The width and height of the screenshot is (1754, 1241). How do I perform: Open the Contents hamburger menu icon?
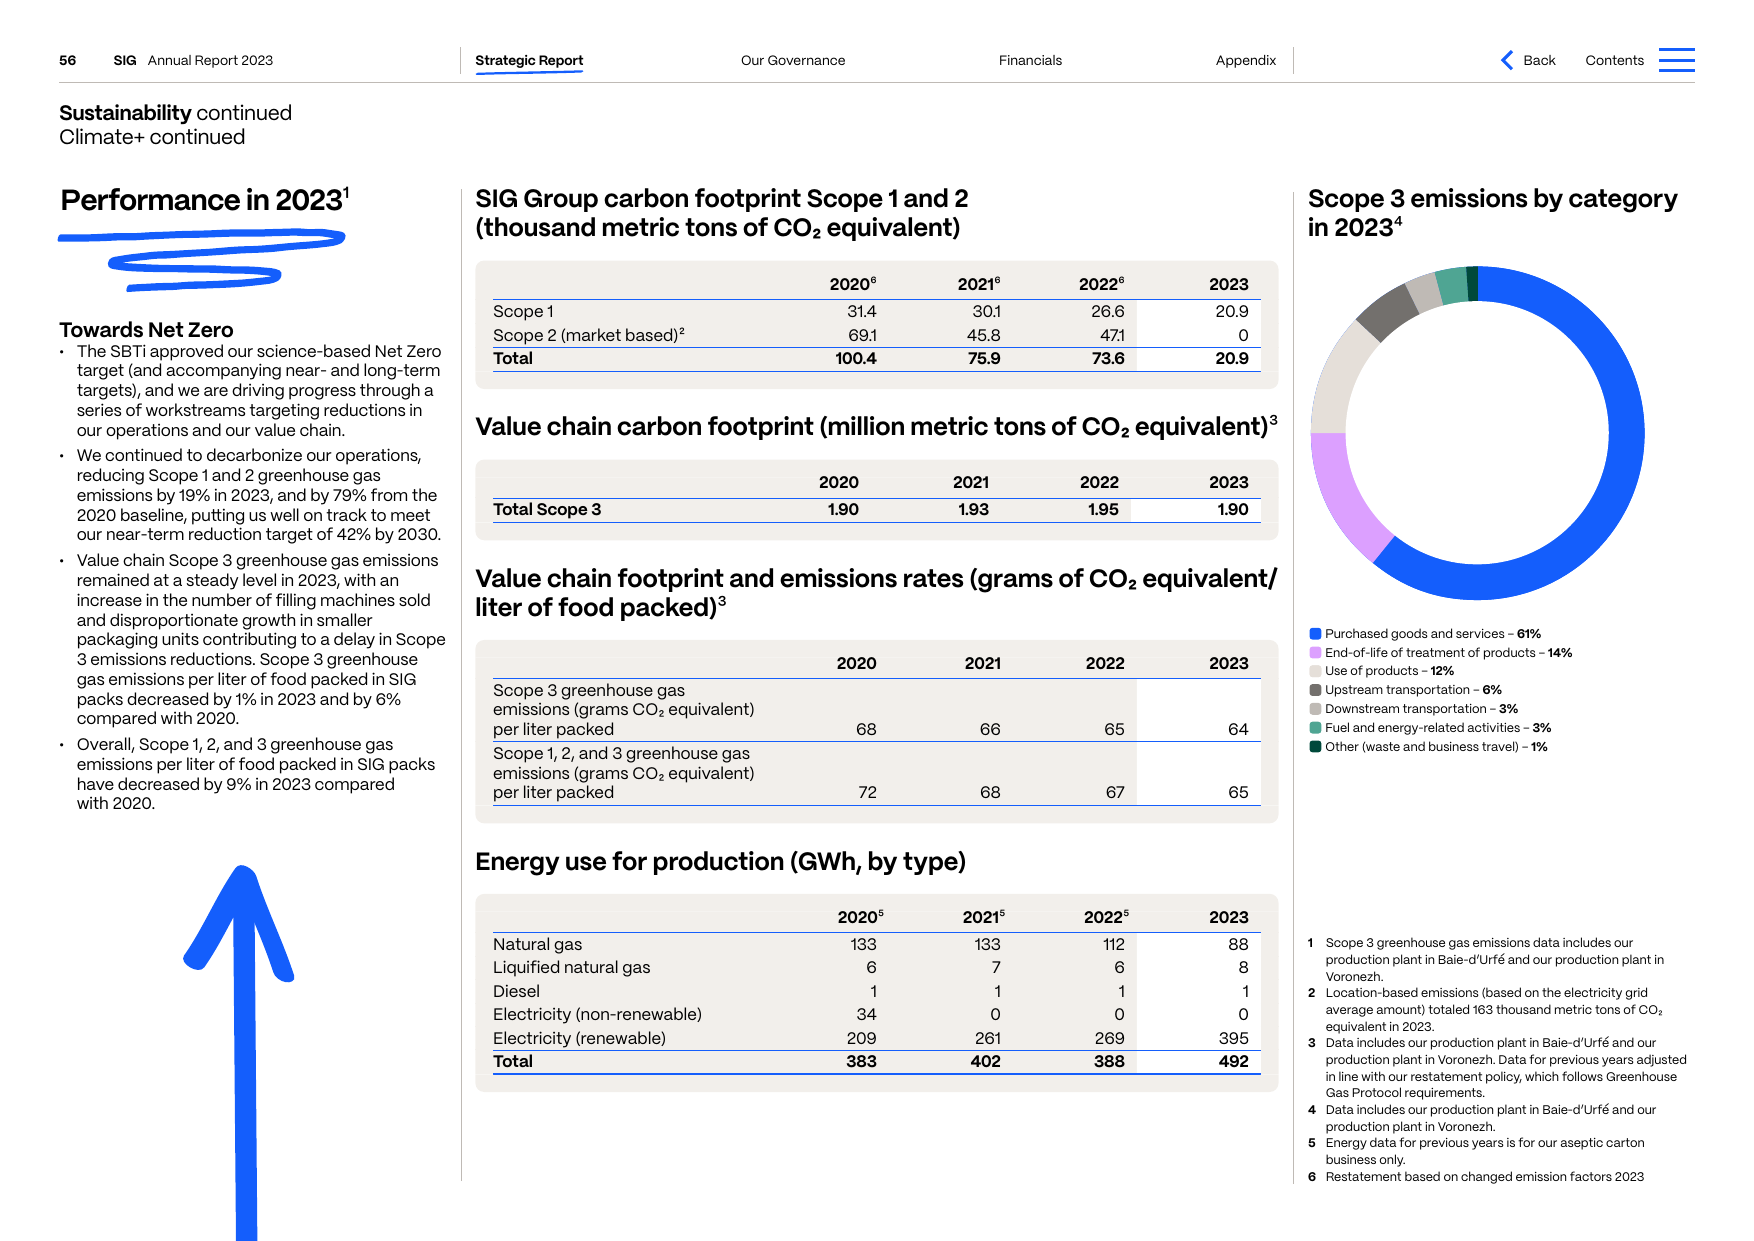coord(1676,60)
